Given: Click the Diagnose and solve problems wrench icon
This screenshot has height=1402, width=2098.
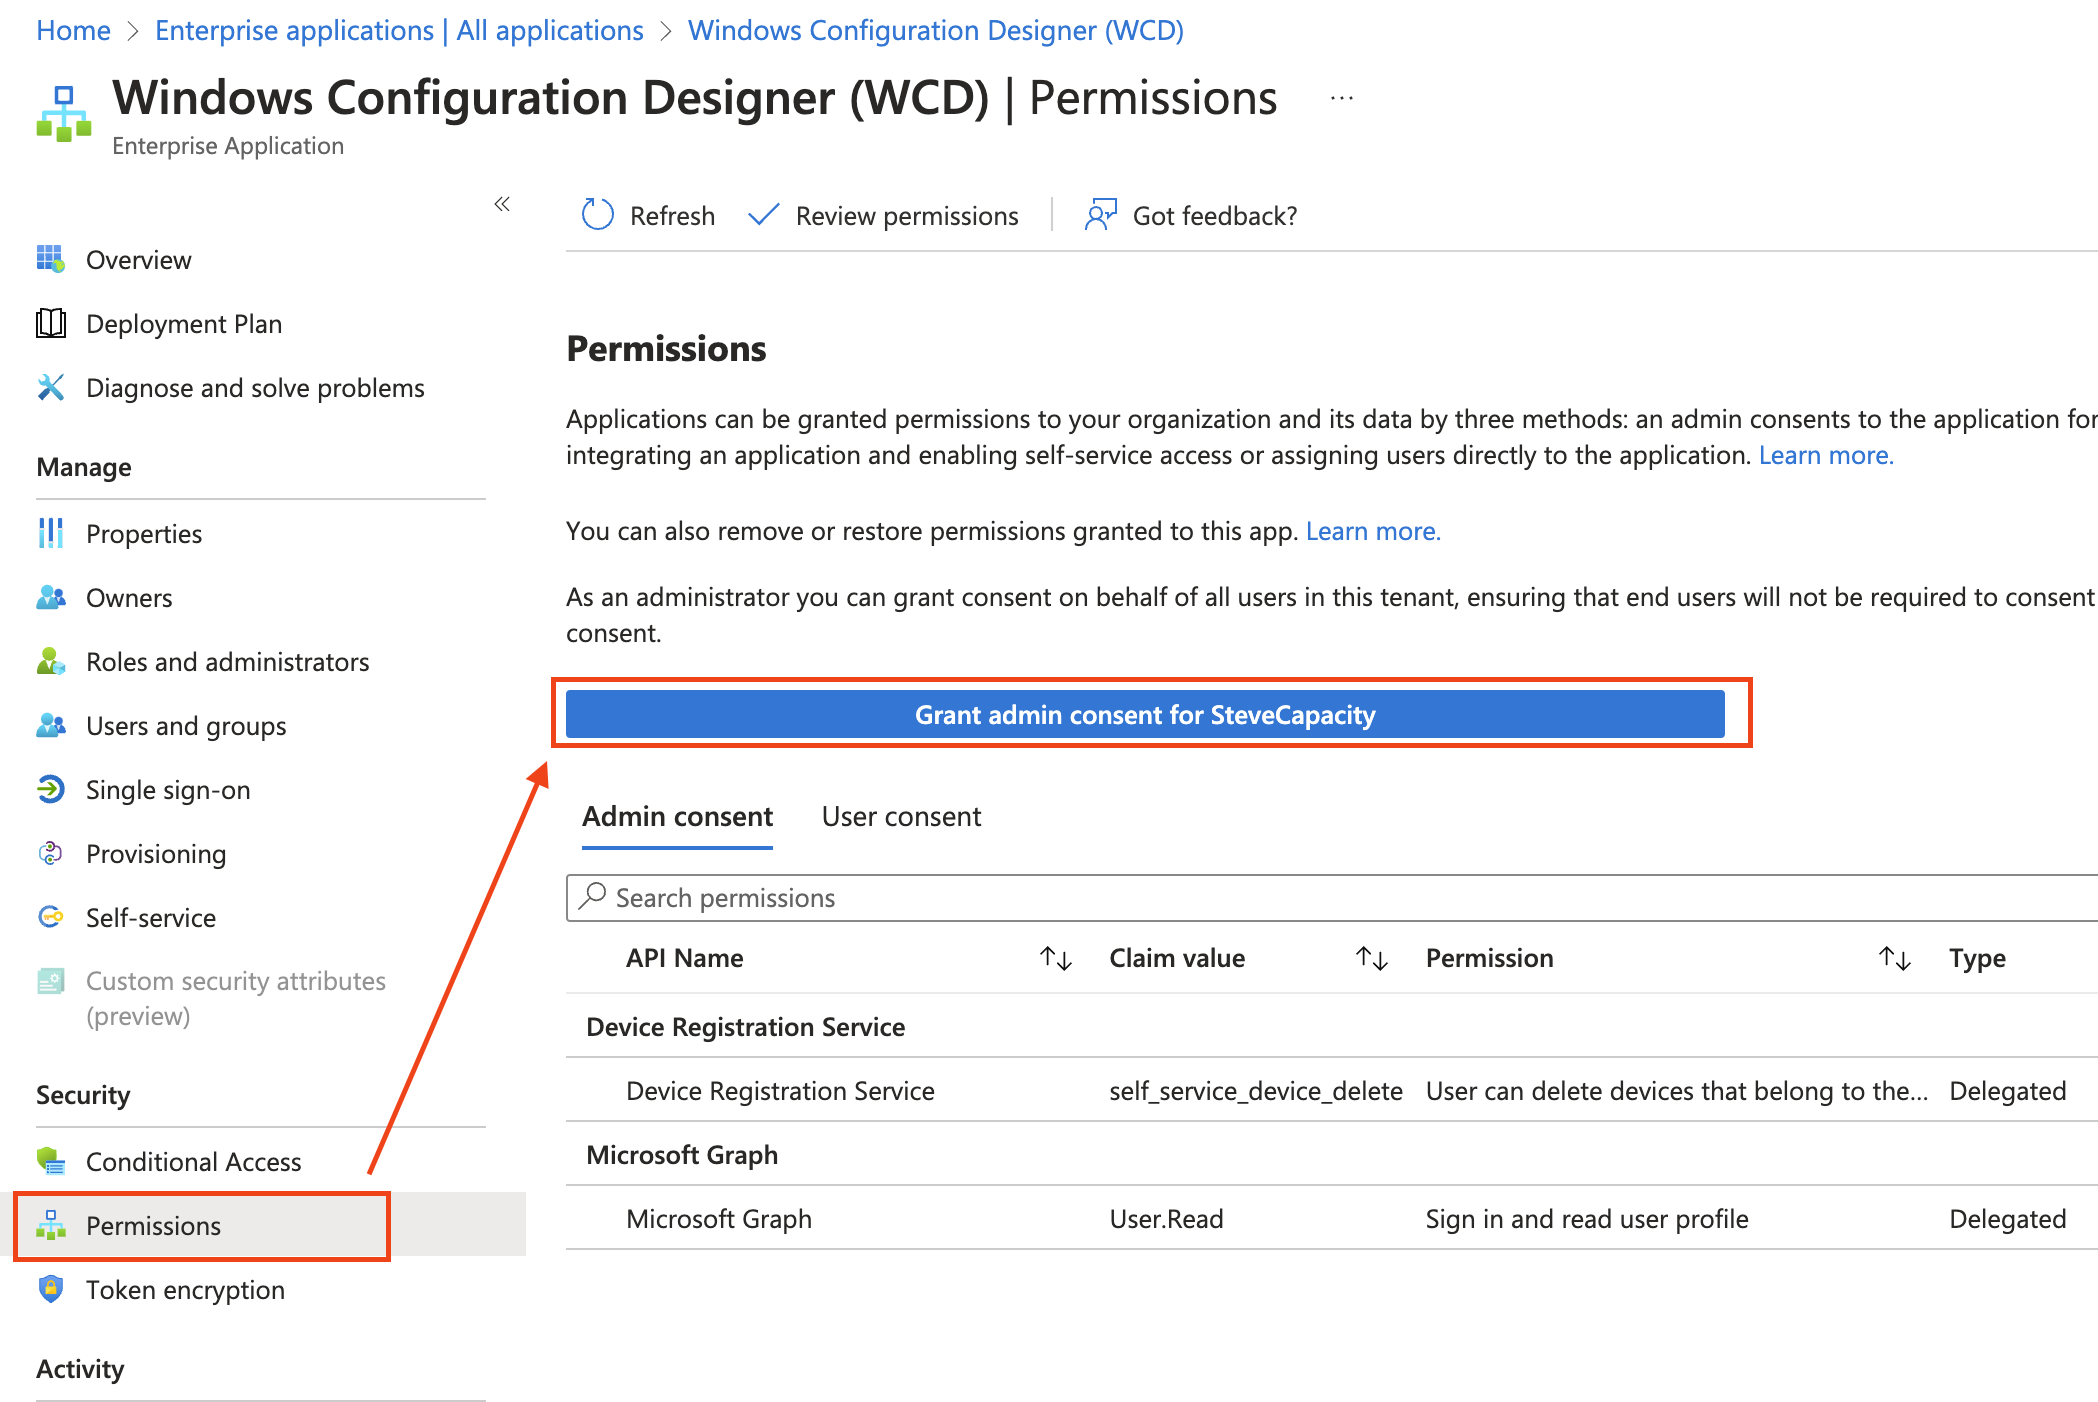Looking at the screenshot, I should [51, 387].
